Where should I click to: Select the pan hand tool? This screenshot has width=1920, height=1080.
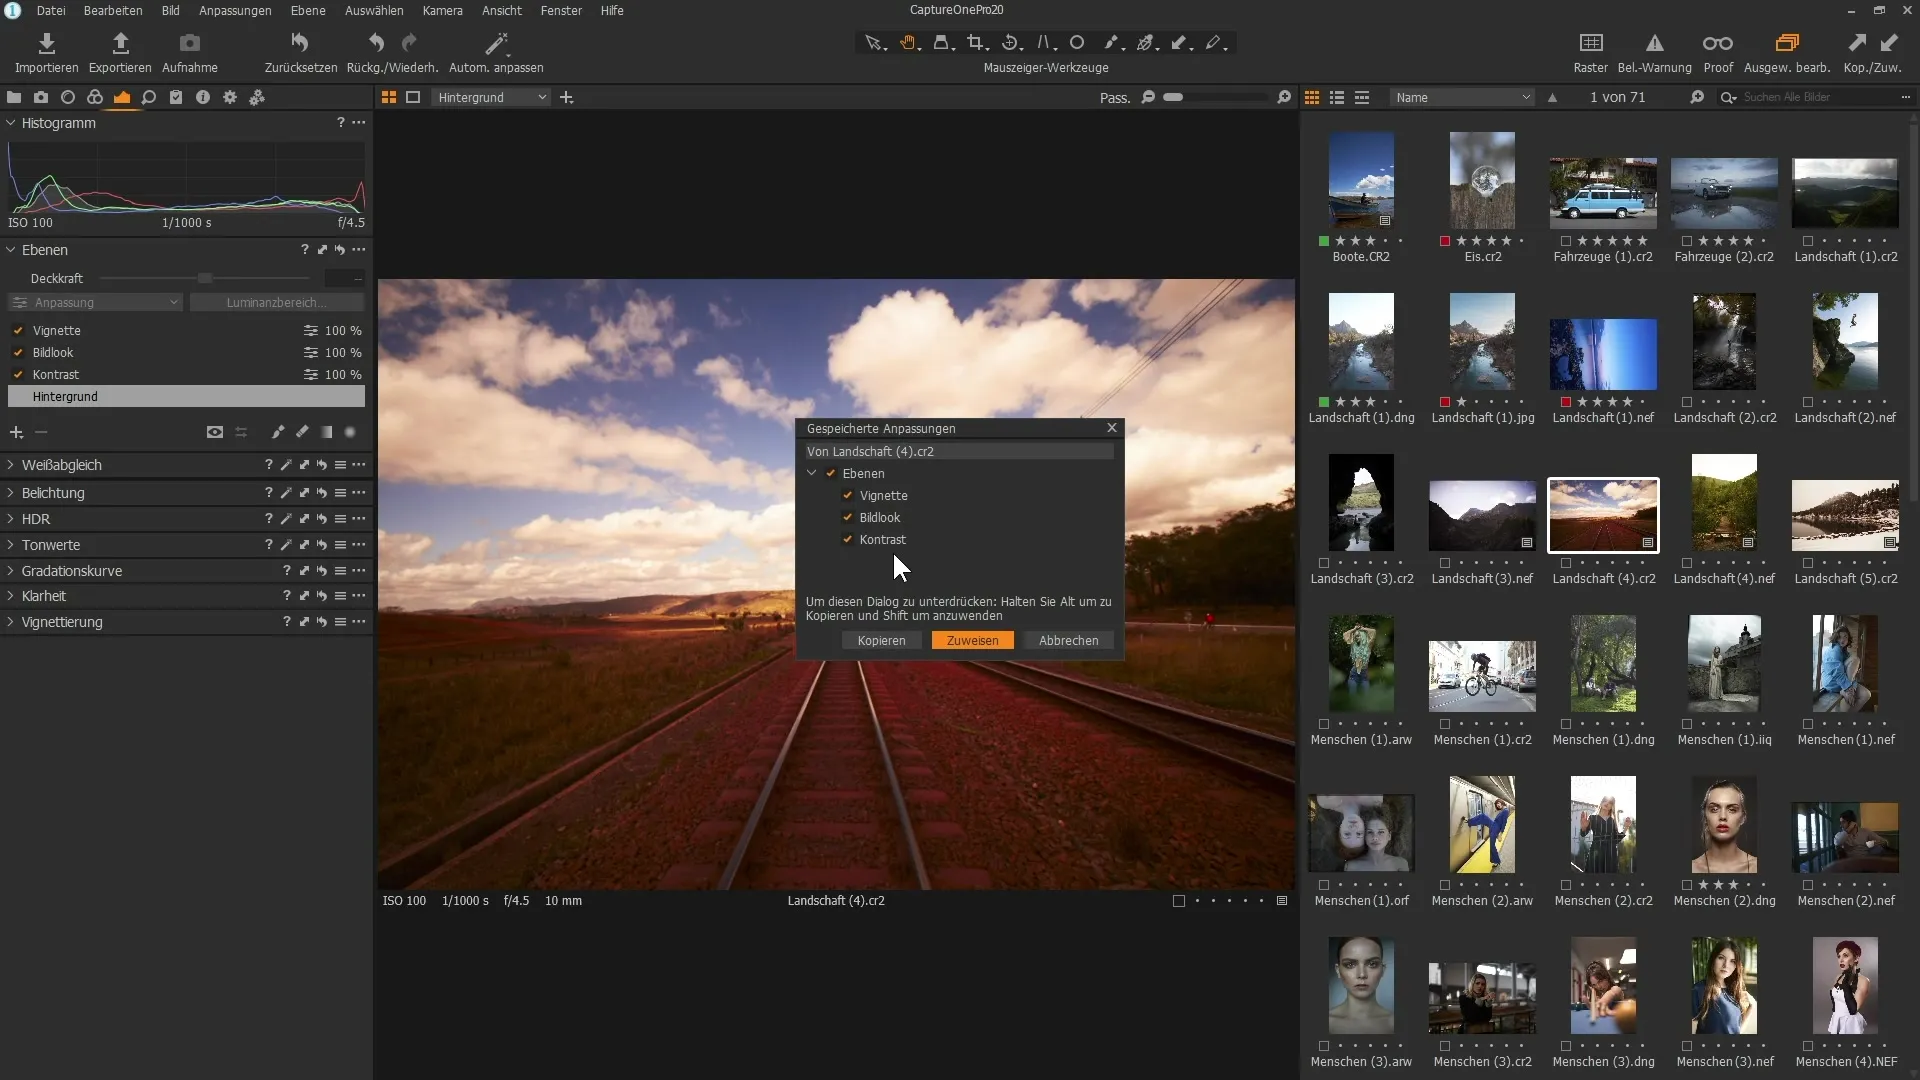(x=909, y=43)
